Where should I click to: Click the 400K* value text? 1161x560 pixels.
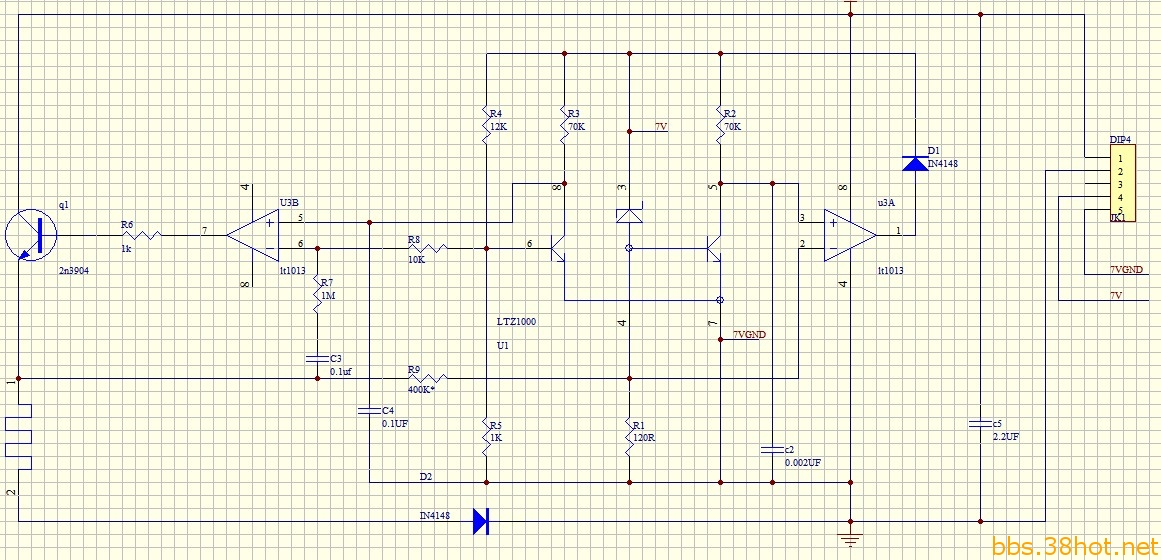tap(421, 388)
